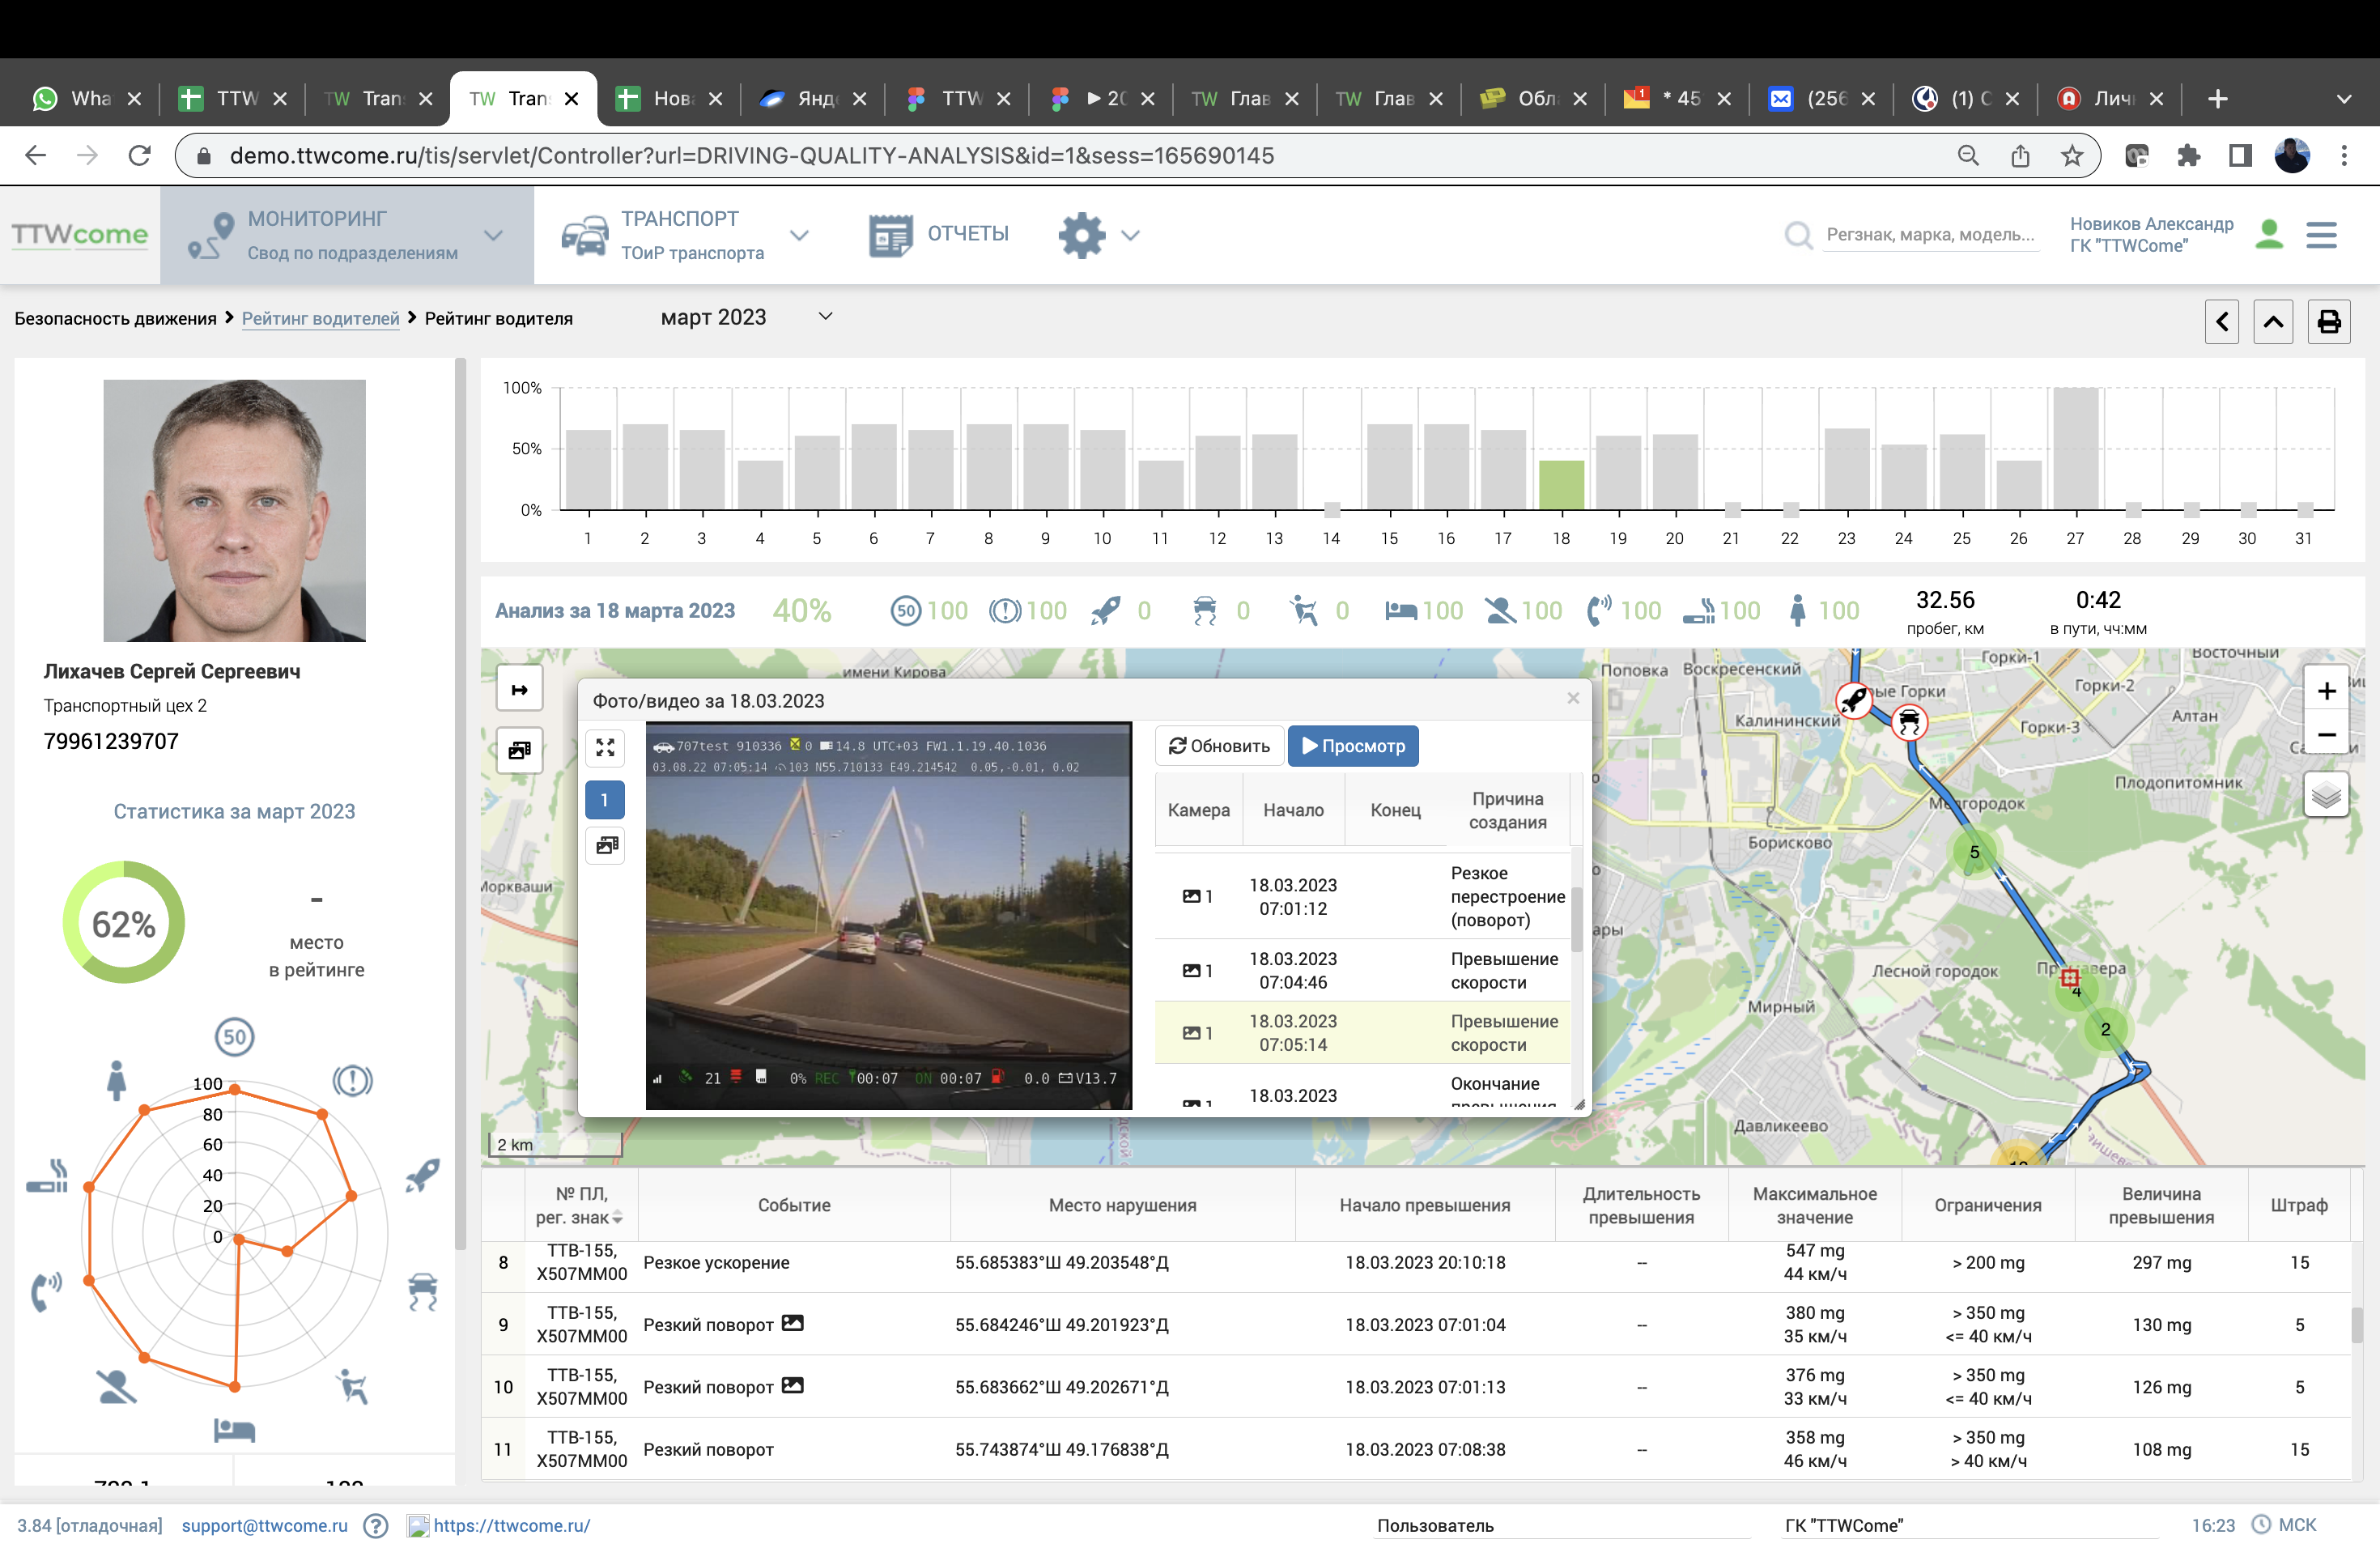Select the day 27 bar in the chart

2075,448
